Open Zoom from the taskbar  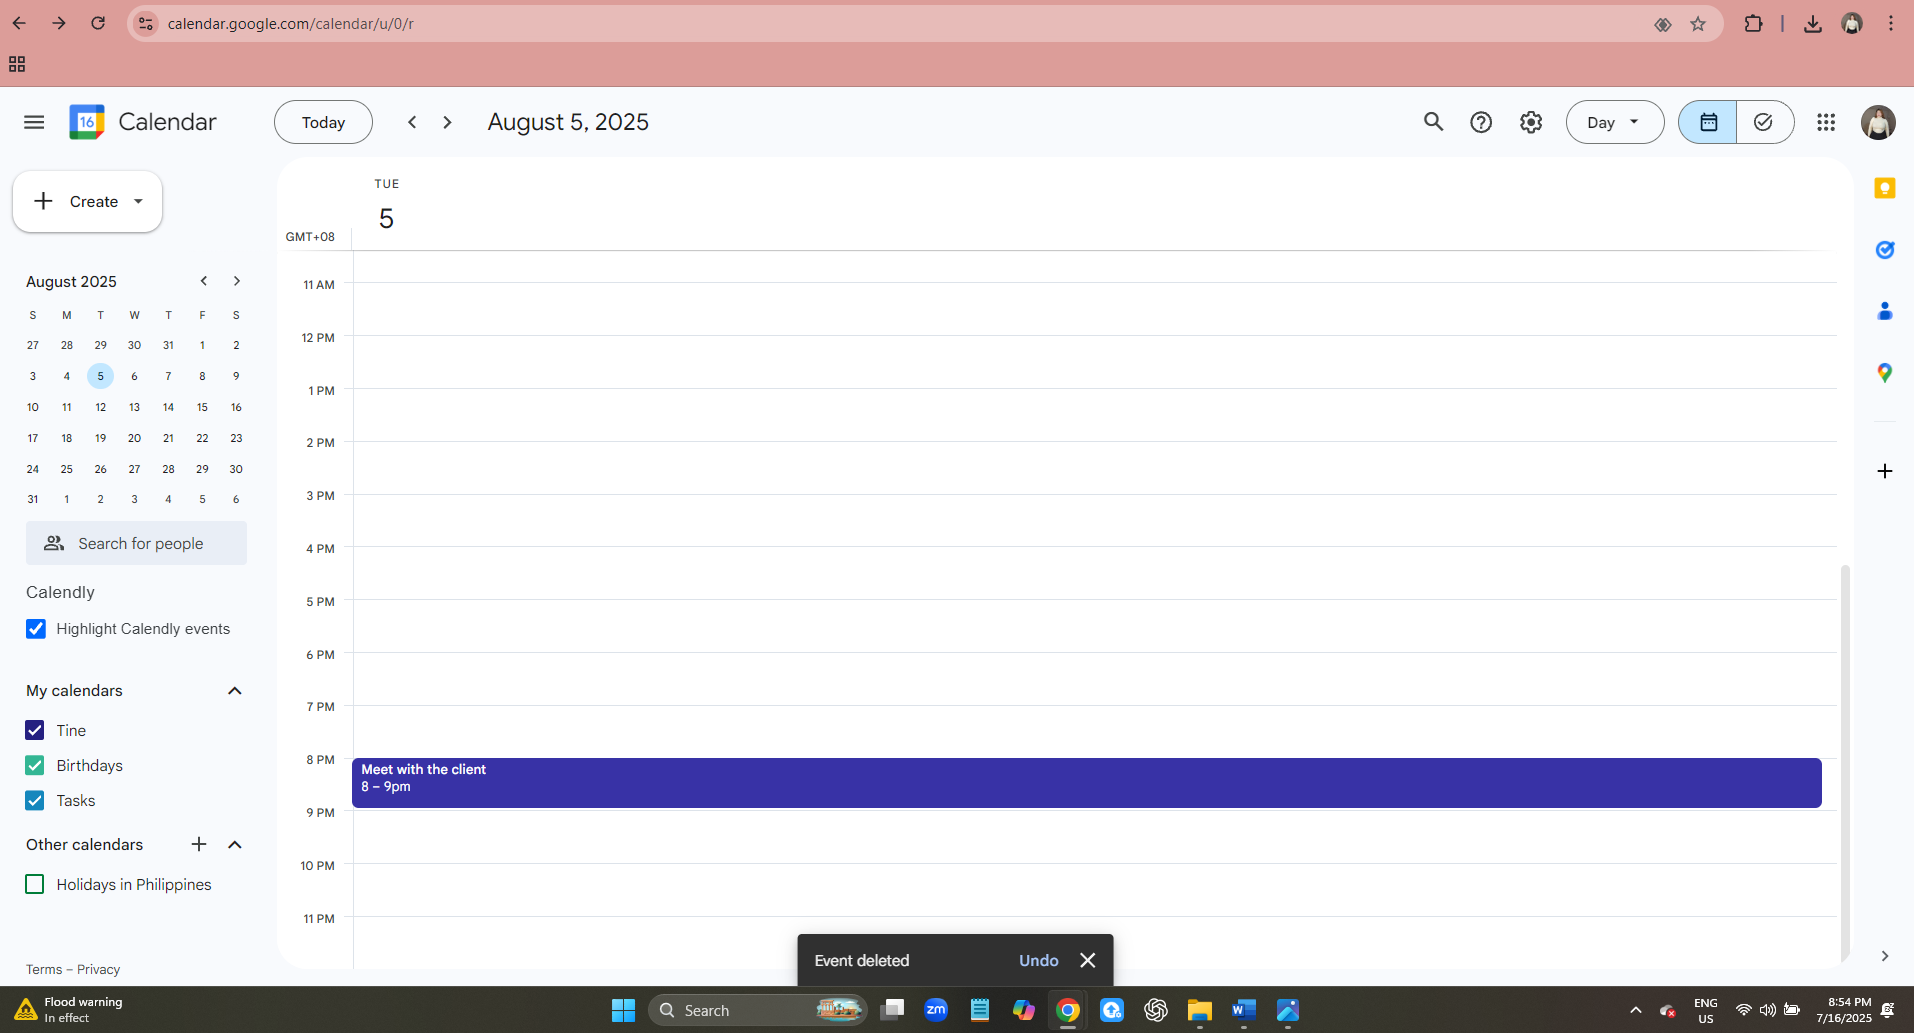click(936, 1010)
